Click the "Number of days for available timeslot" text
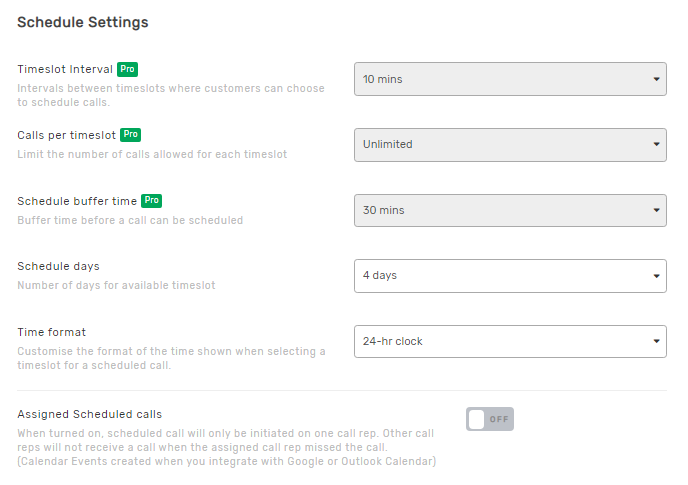Image resolution: width=688 pixels, height=485 pixels. point(116,286)
